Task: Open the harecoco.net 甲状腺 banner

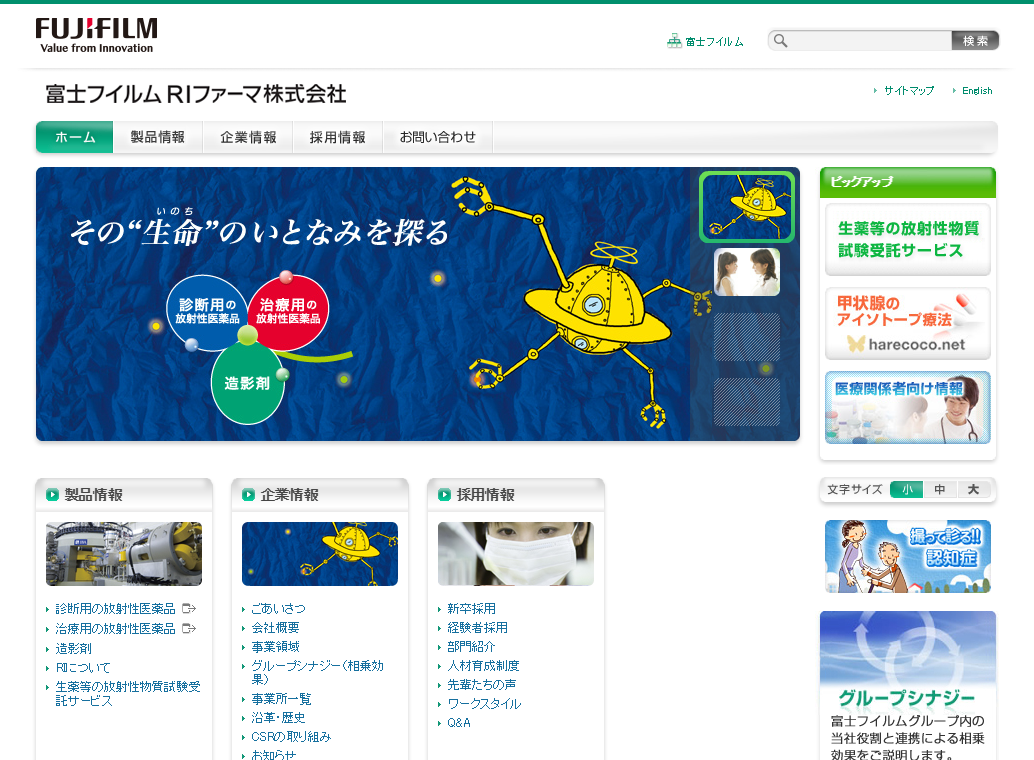Action: pos(908,323)
